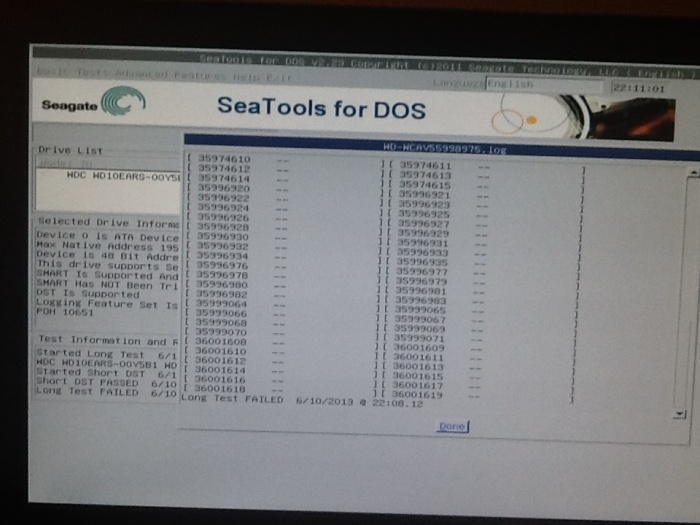Viewport: 700px width, 525px height.
Task: Click log entry 35999067
Action: 420,319
